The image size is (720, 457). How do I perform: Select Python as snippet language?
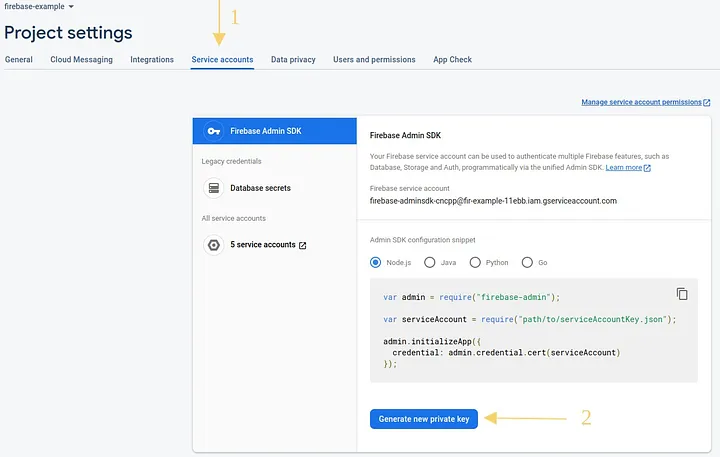point(475,262)
